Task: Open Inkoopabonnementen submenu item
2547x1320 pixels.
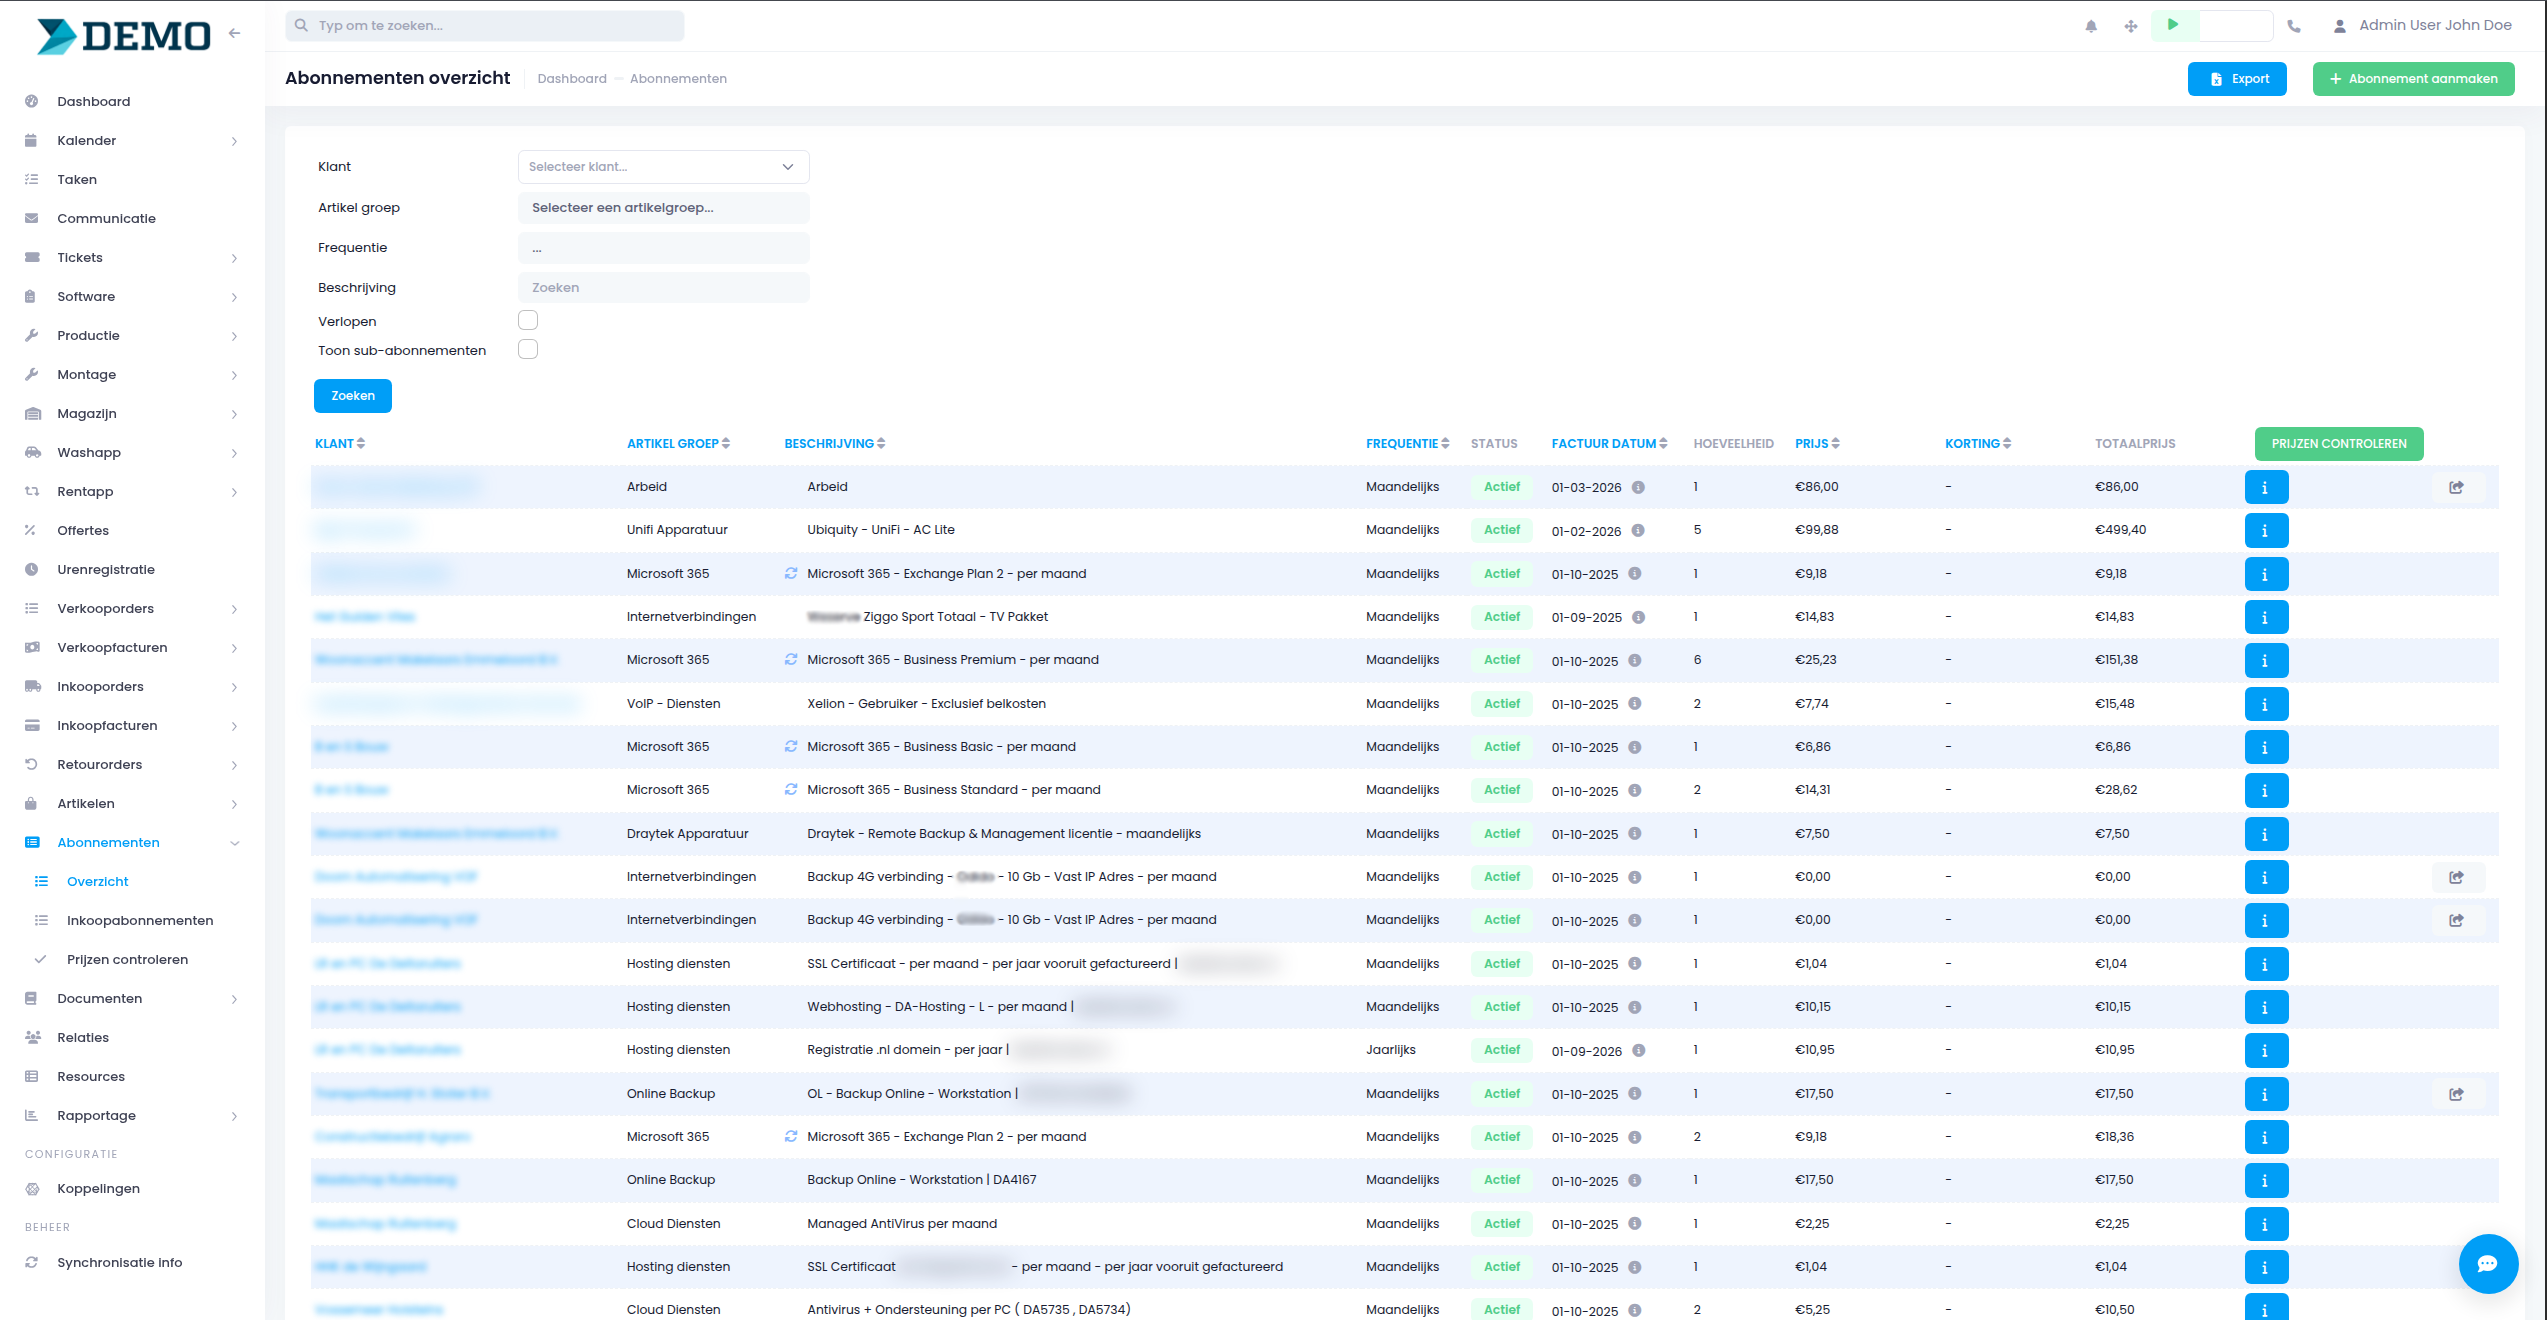Action: click(140, 920)
